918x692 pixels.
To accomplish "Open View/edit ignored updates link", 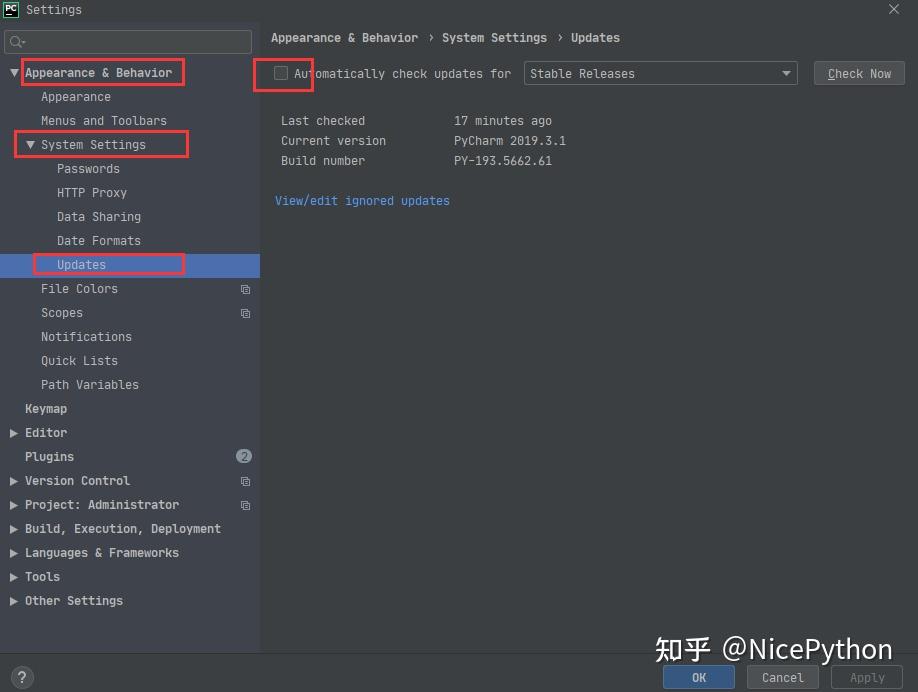I will (362, 201).
